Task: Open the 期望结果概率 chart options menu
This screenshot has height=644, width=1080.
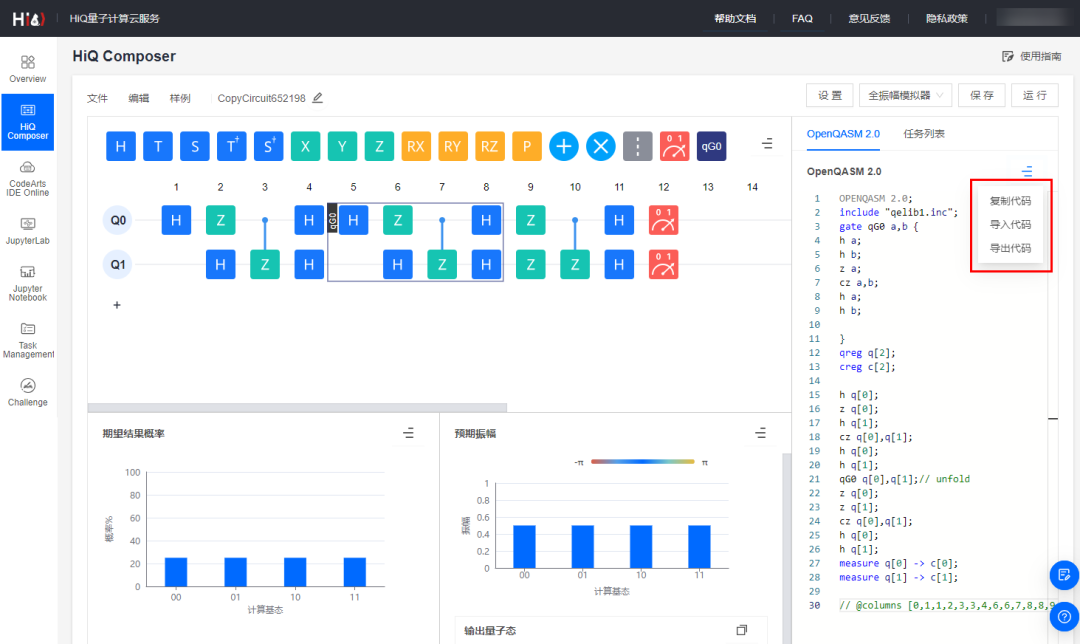Action: (408, 433)
